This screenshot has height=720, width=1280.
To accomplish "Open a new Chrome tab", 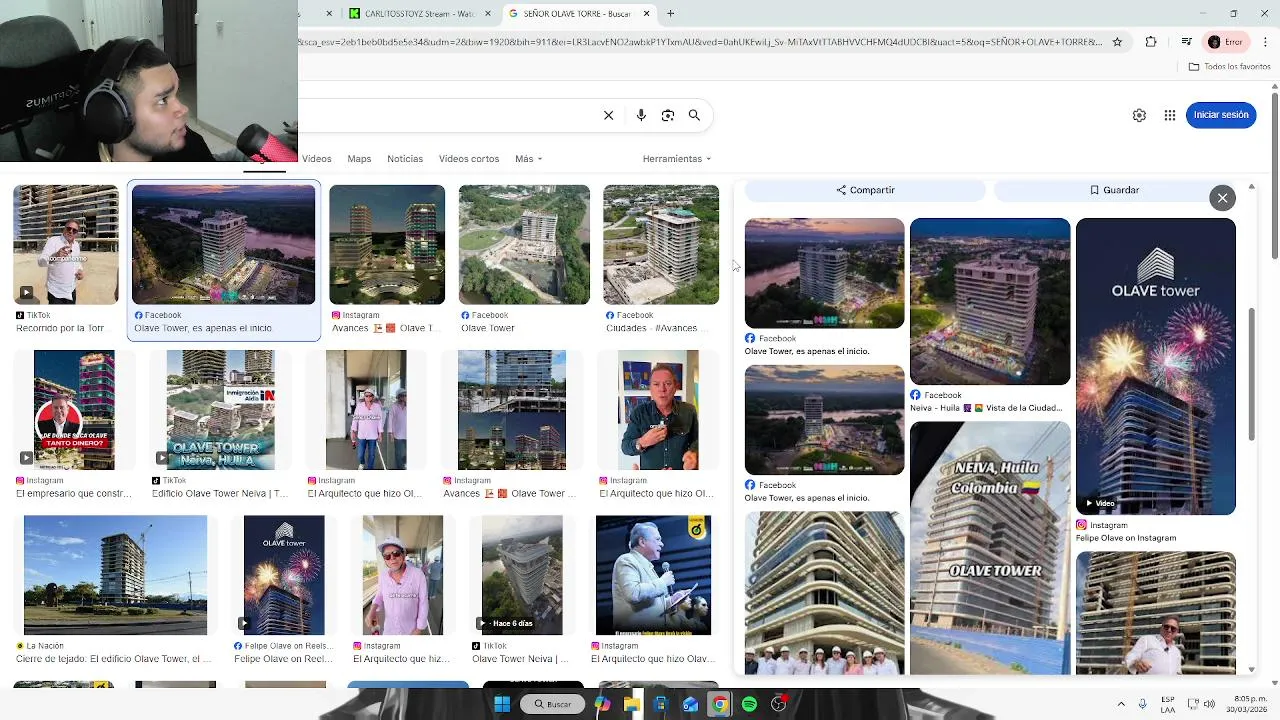I will (671, 13).
